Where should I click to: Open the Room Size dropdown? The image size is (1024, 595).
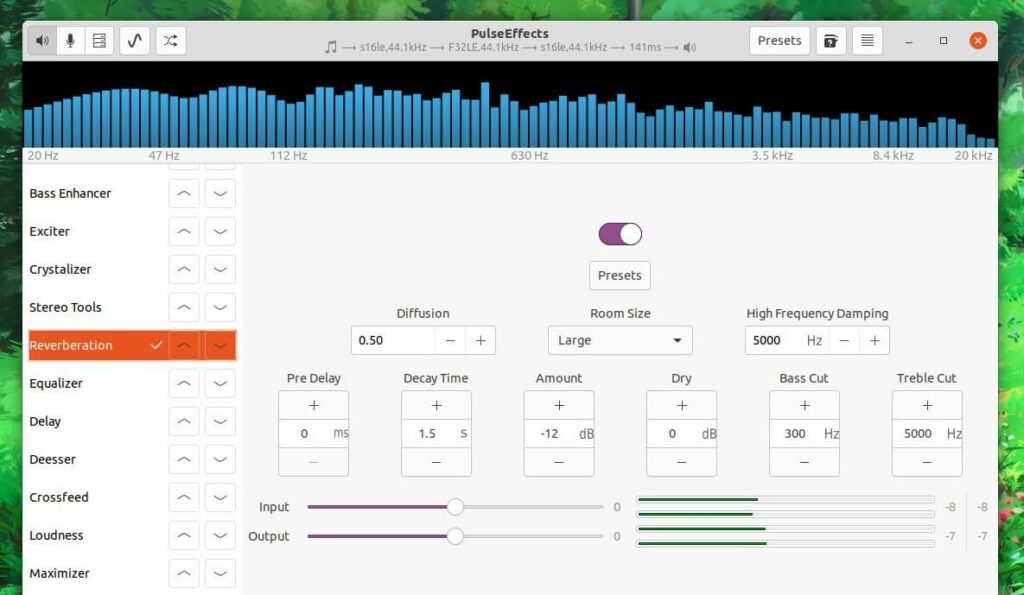(619, 340)
